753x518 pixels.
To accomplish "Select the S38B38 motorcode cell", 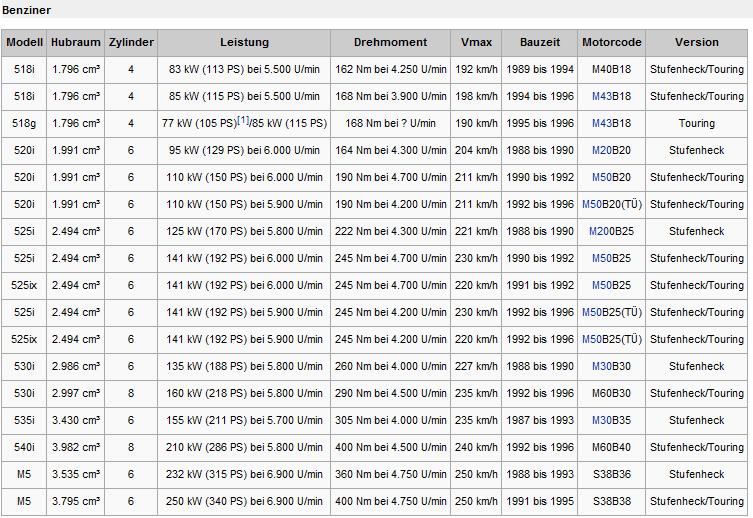I will pos(611,501).
